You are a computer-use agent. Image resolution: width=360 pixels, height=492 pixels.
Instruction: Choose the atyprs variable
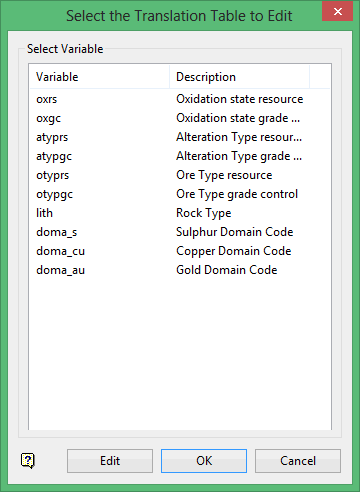180,137
